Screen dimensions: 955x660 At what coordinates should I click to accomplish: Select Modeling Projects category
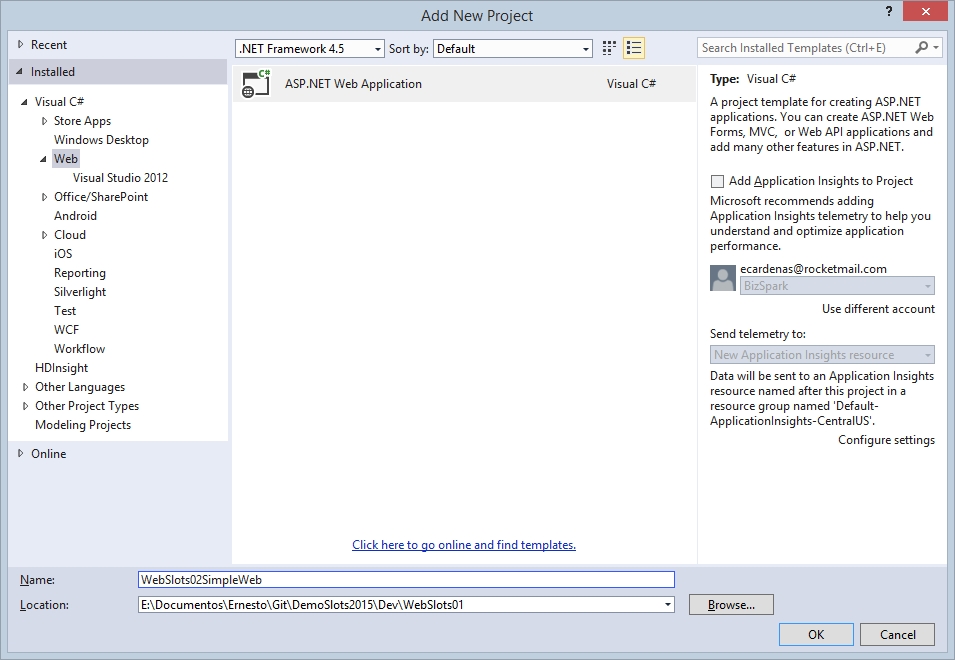(83, 425)
